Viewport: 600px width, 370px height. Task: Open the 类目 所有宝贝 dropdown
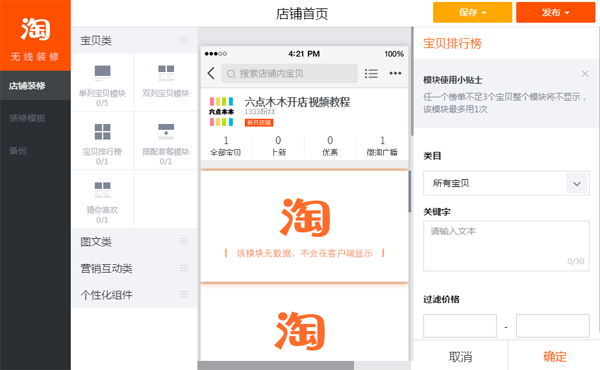(x=506, y=183)
